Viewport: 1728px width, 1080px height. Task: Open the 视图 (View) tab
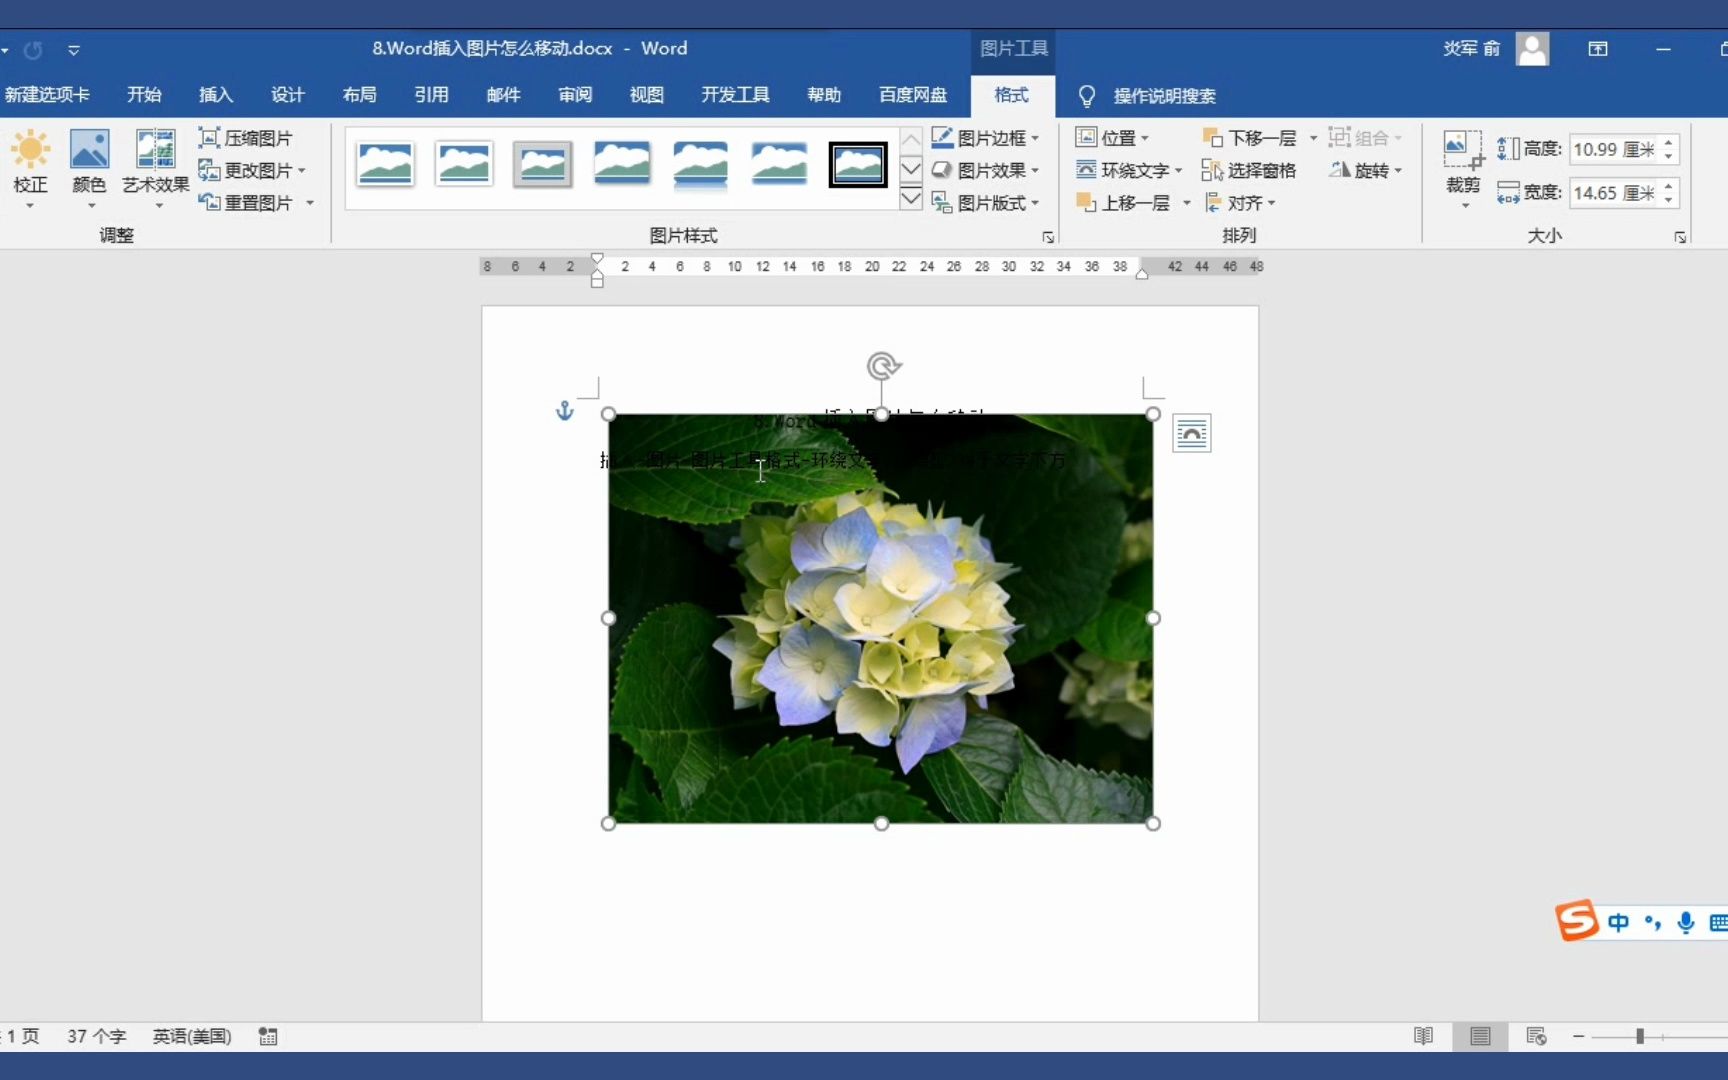pos(647,94)
